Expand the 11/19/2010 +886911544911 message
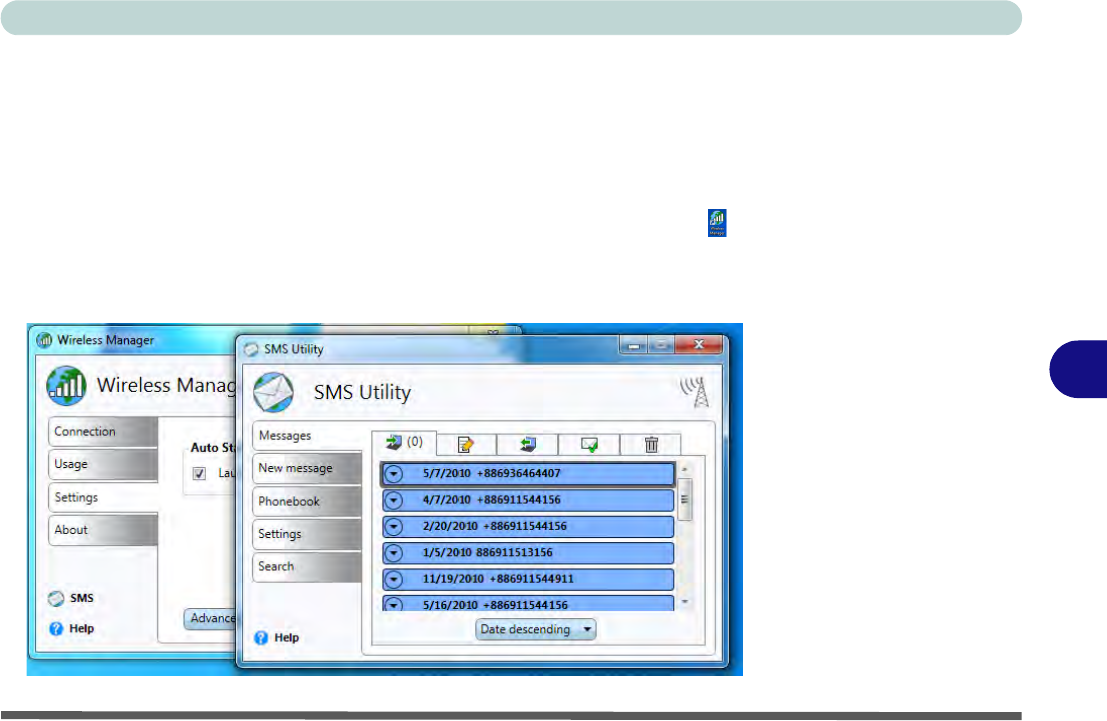 [x=394, y=579]
